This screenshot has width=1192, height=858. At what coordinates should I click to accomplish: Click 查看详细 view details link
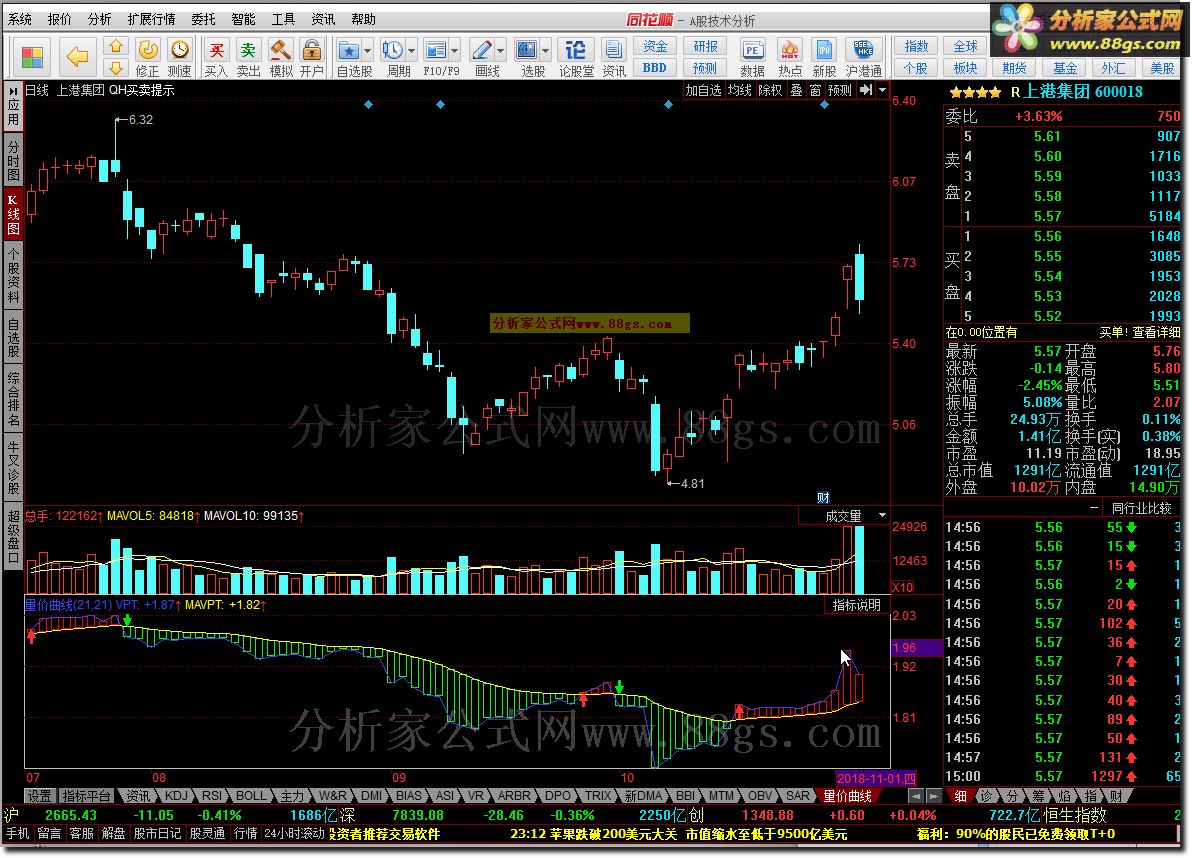tap(1156, 332)
